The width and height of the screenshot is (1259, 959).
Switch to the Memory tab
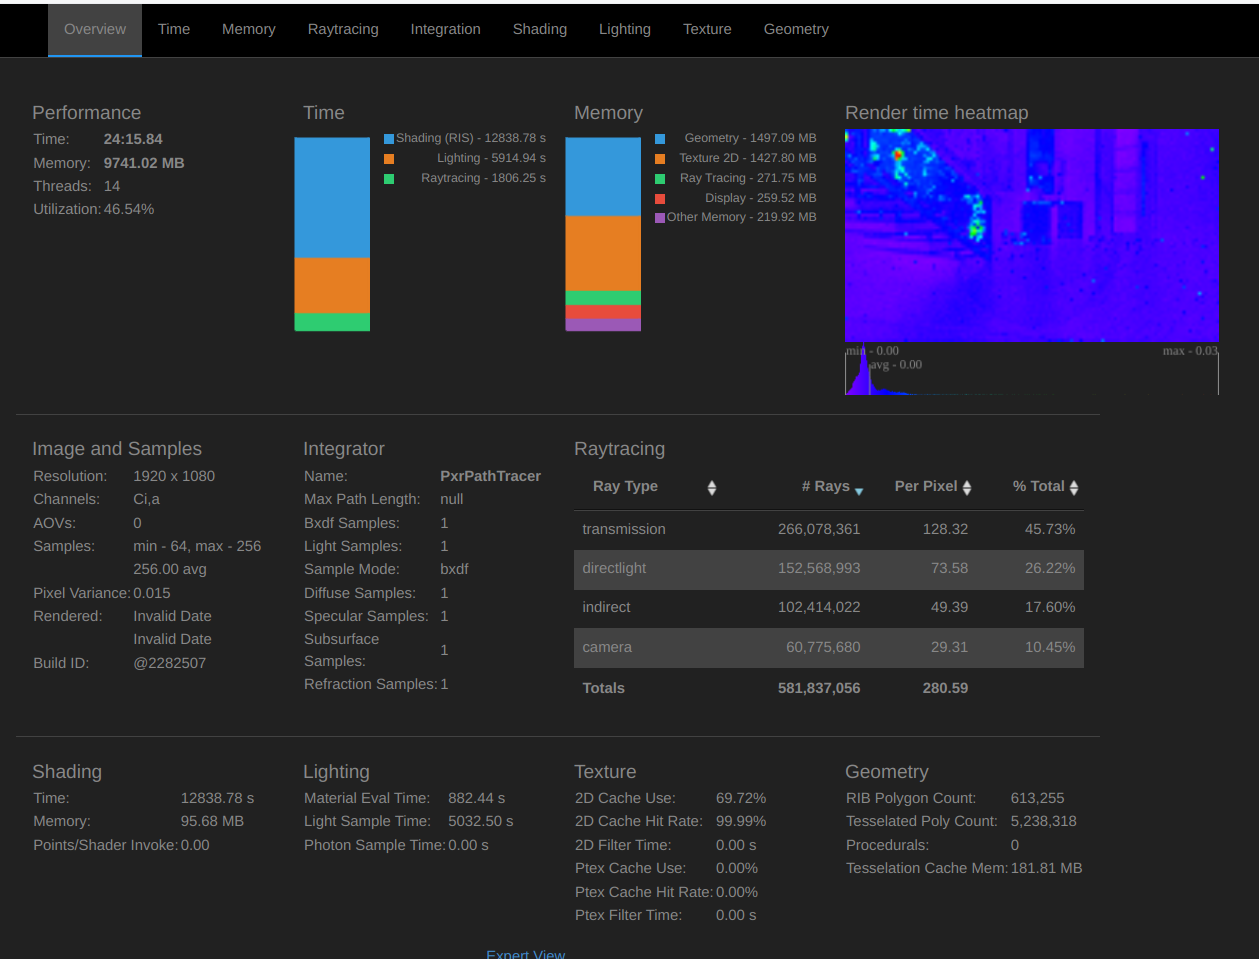[x=249, y=30]
